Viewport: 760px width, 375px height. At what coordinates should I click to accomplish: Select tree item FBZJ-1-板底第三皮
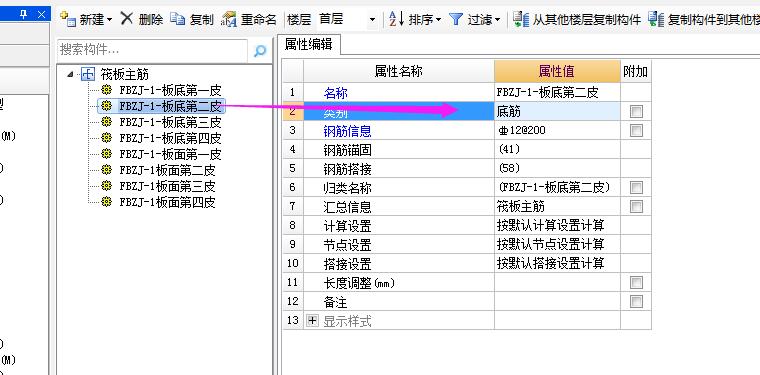(x=170, y=122)
